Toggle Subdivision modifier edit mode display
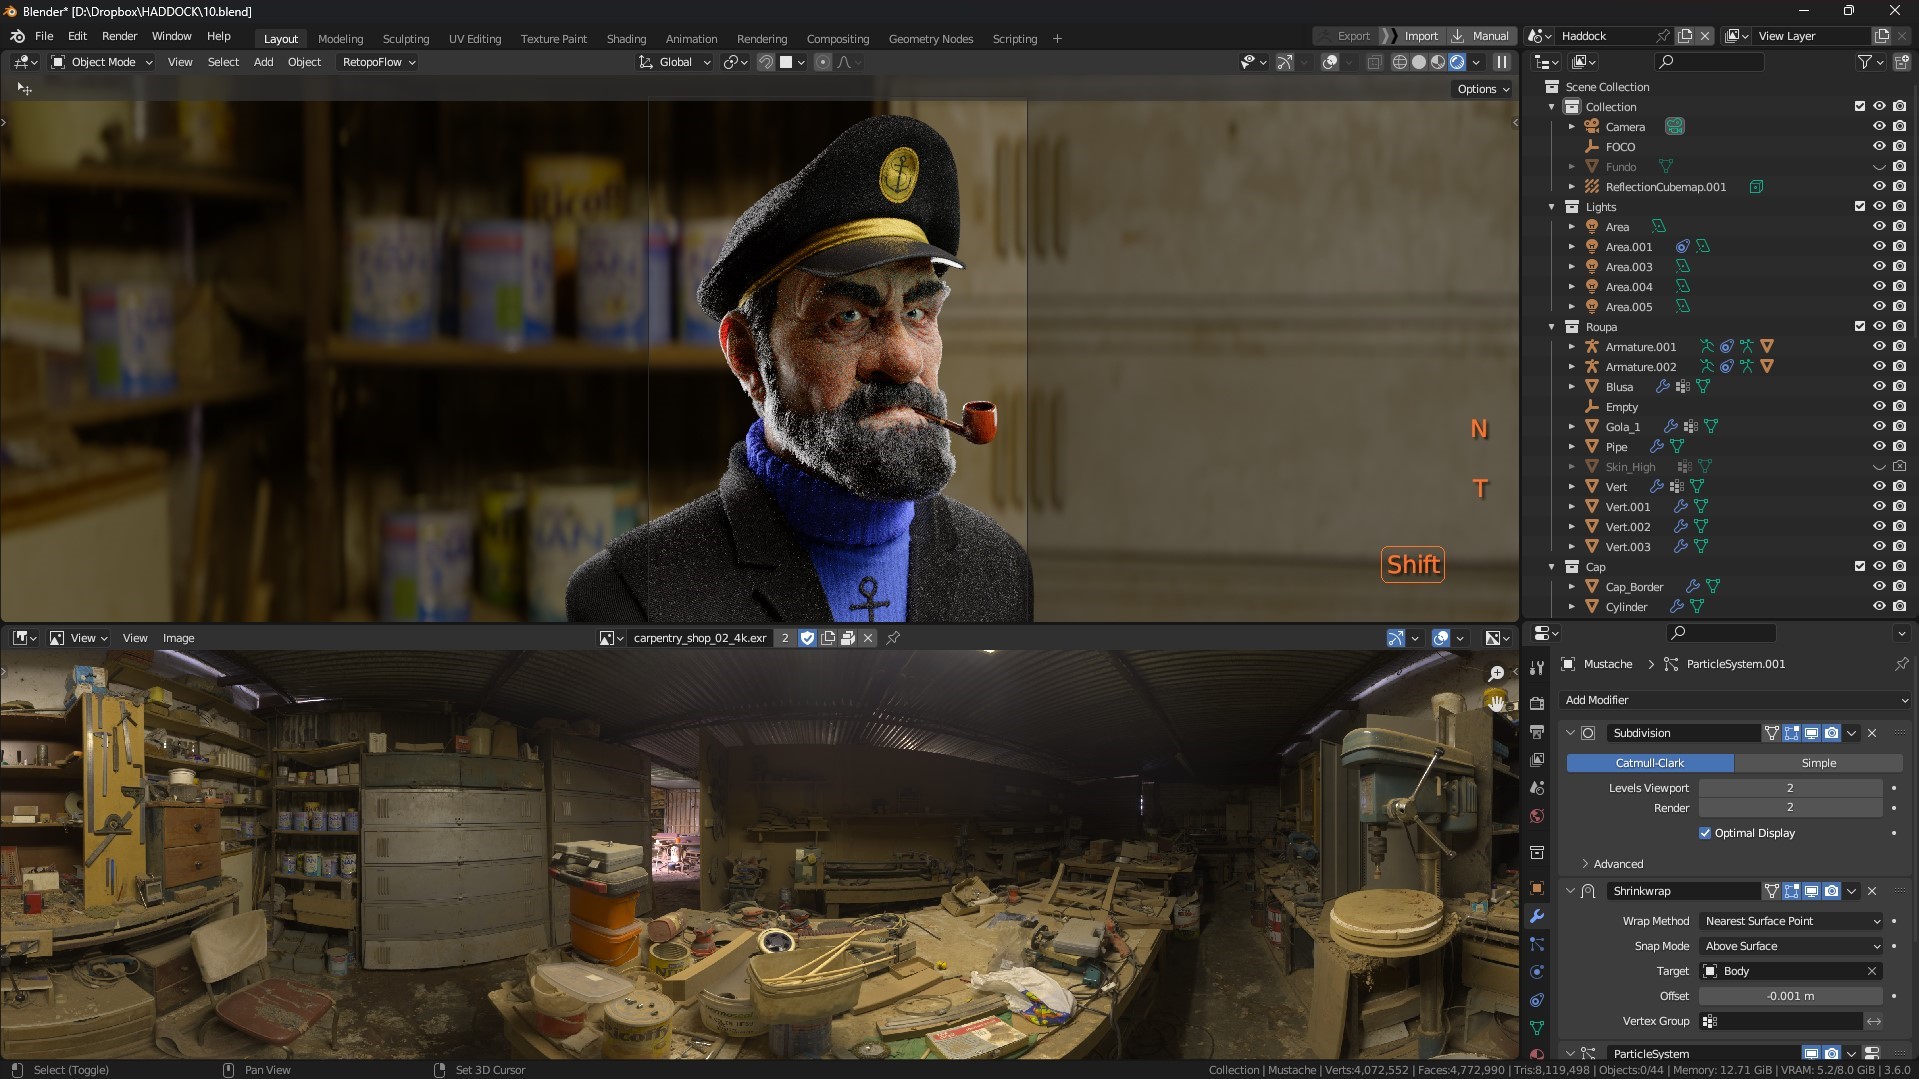The height and width of the screenshot is (1079, 1919). coord(1791,733)
